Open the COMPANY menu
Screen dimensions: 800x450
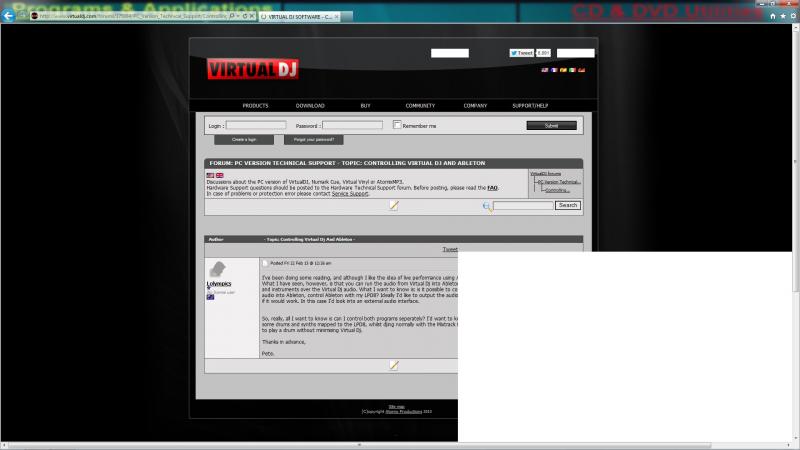475,106
